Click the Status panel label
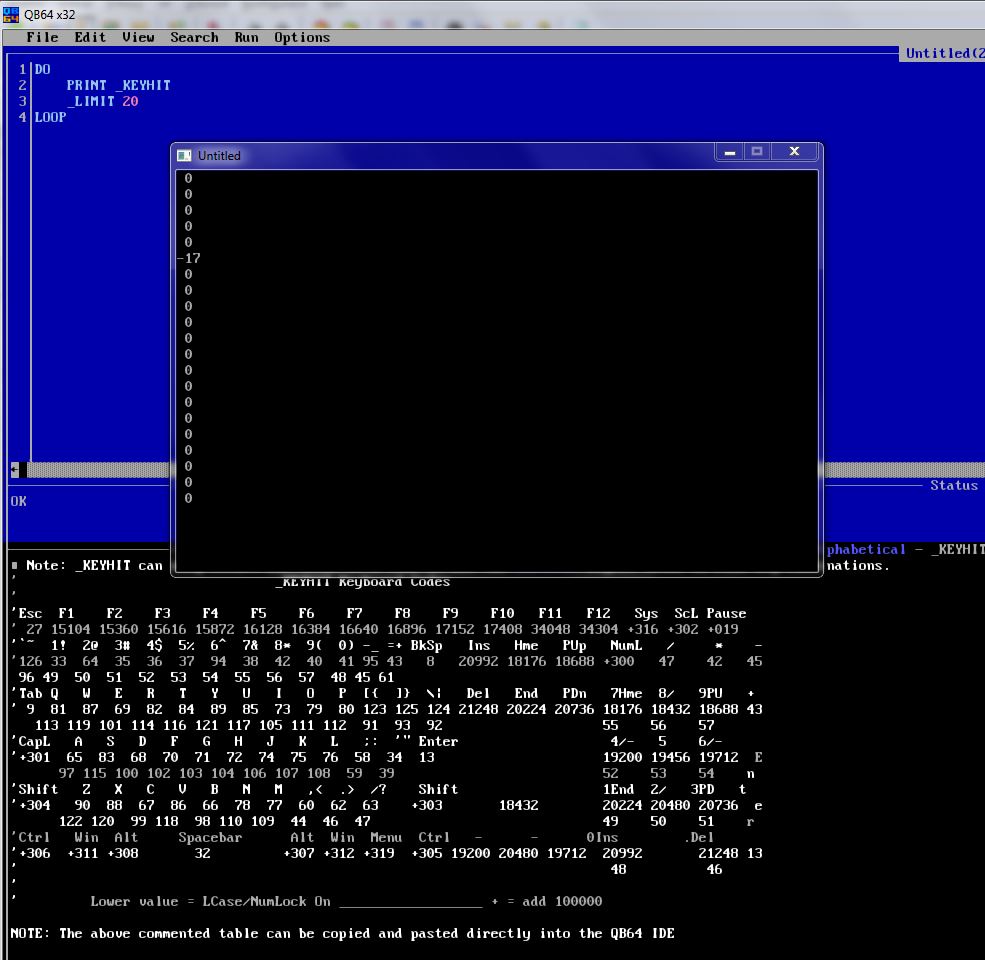The width and height of the screenshot is (985, 960). pos(954,485)
